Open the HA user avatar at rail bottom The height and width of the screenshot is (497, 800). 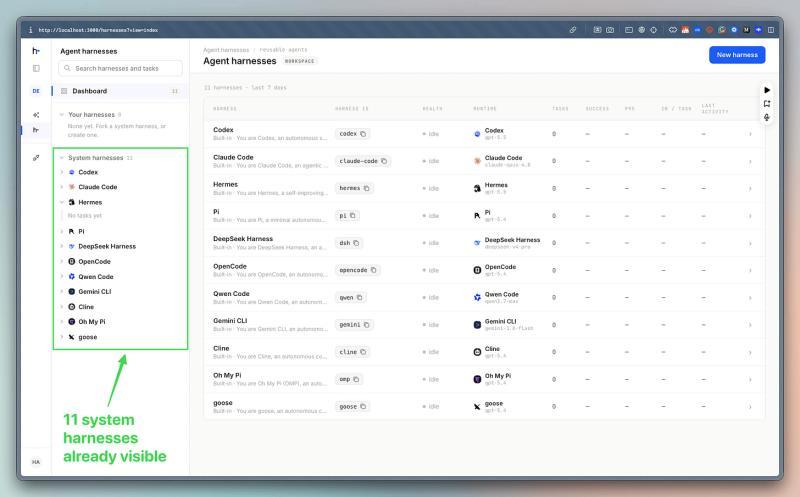[x=36, y=462]
